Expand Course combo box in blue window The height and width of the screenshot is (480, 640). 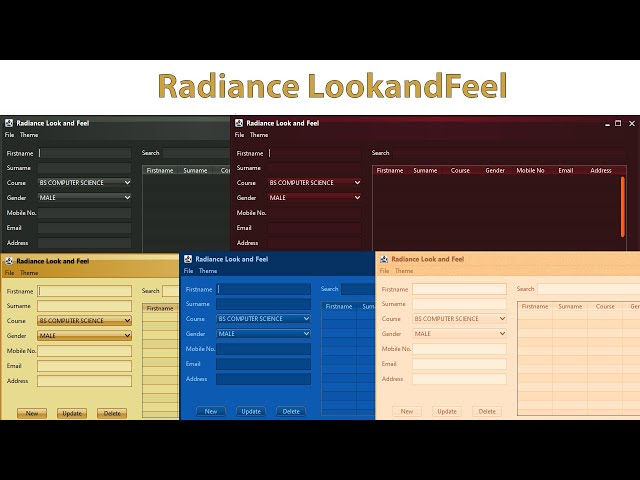(263, 318)
